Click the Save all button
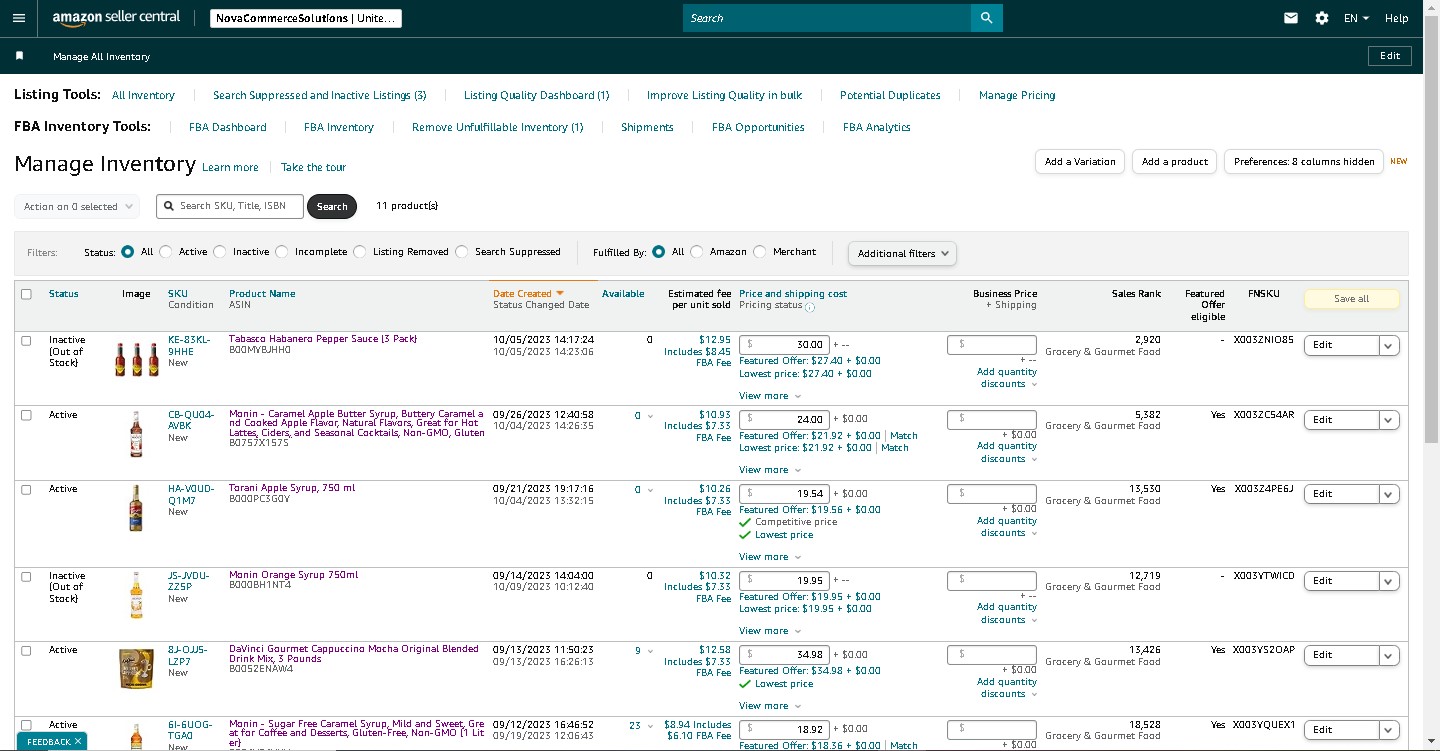 pos(1351,299)
